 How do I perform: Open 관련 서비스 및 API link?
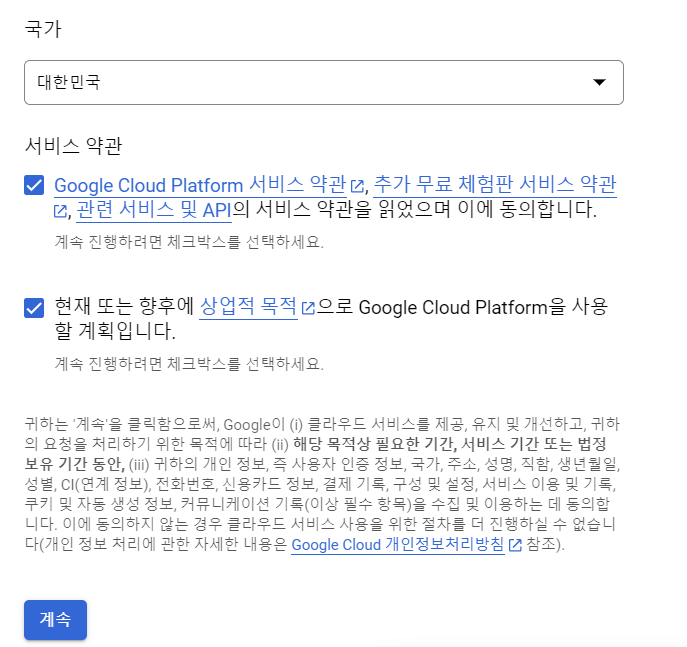[x=154, y=210]
